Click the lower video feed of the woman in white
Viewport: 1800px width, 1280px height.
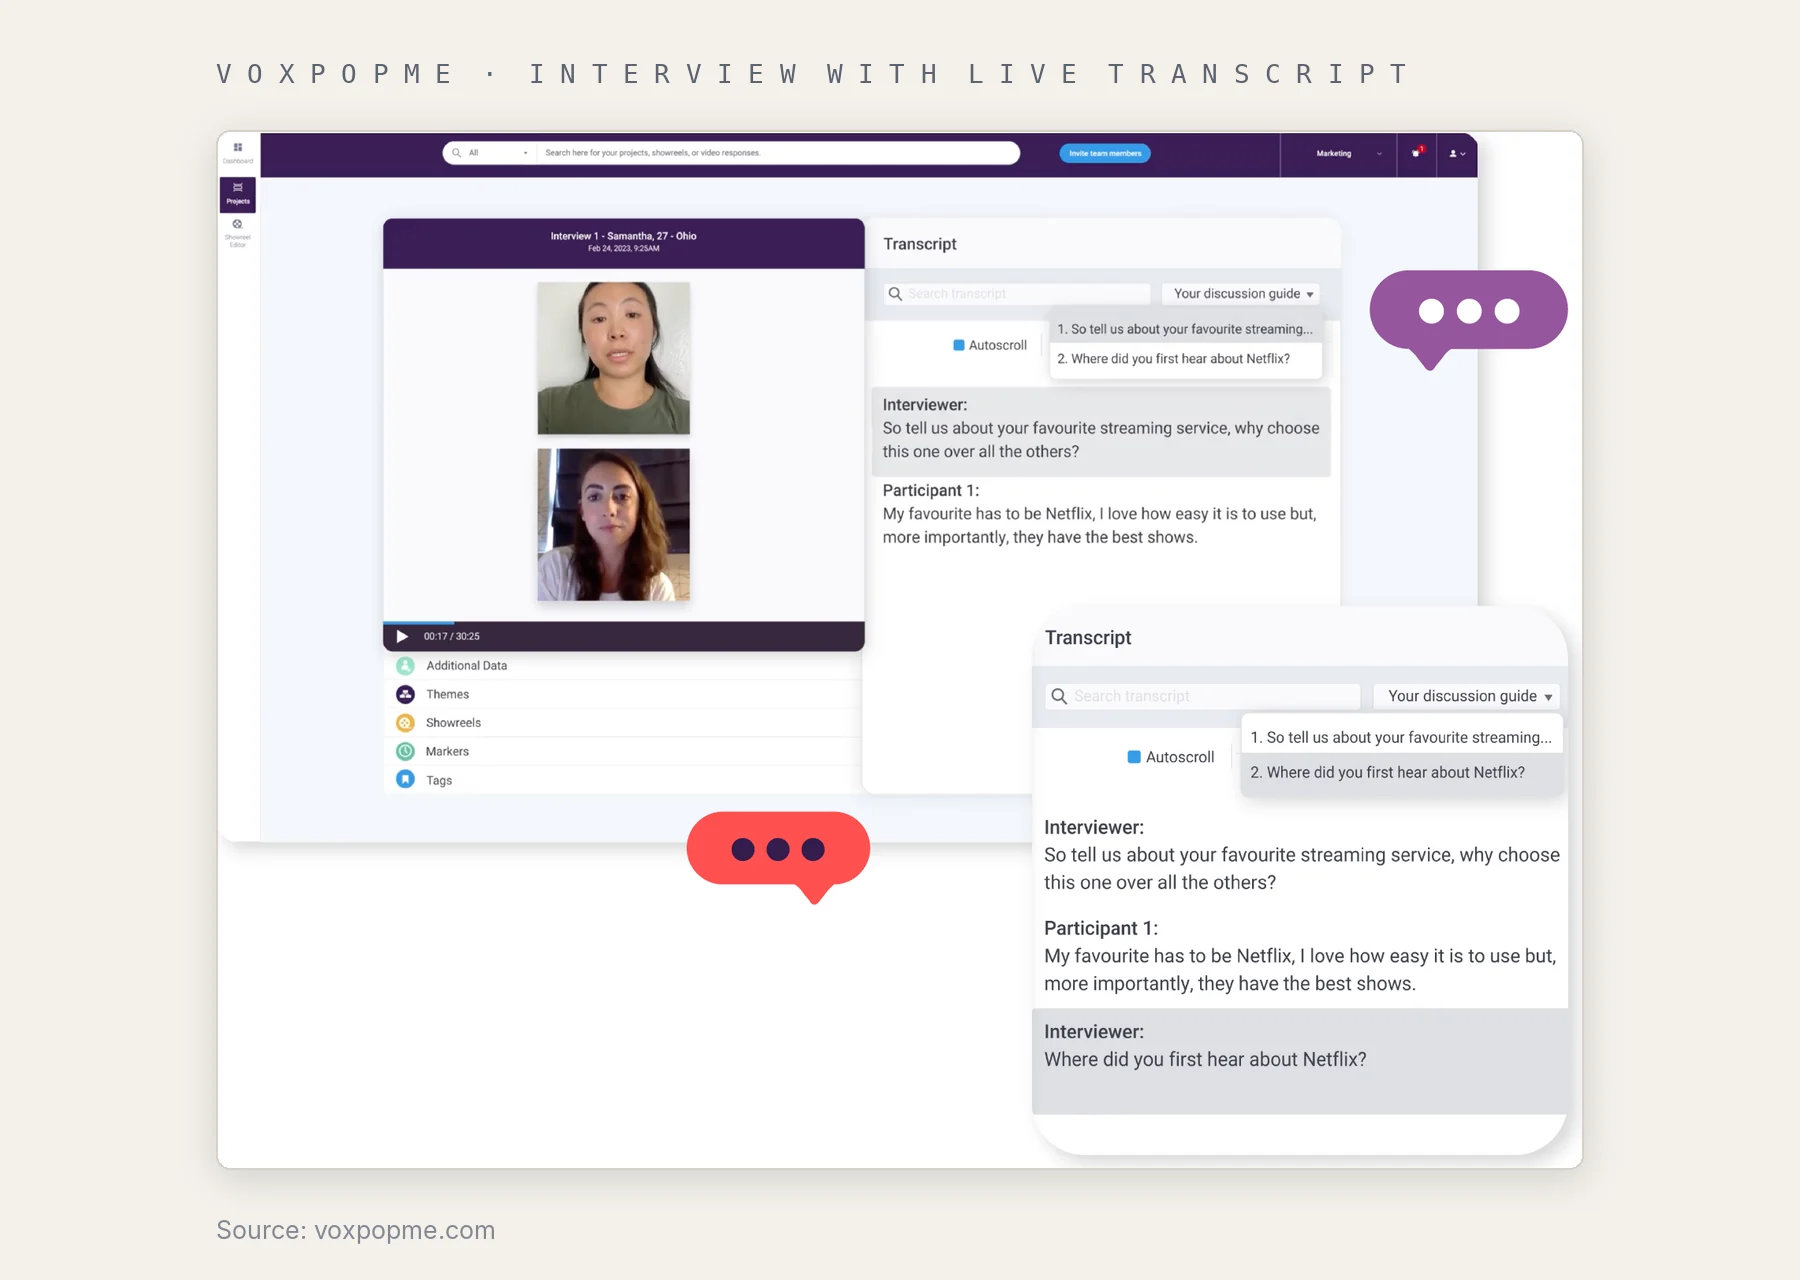[x=613, y=525]
